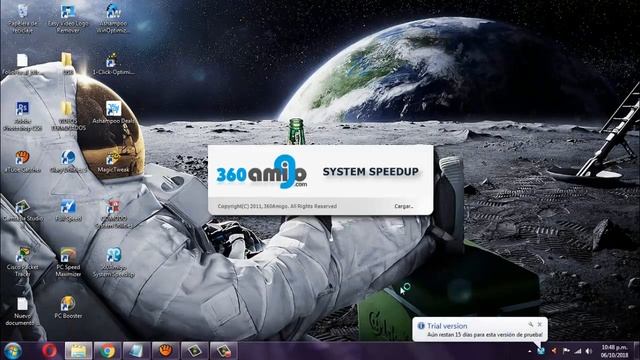
Task: Click the Trial version balloon title
Action: click(447, 326)
